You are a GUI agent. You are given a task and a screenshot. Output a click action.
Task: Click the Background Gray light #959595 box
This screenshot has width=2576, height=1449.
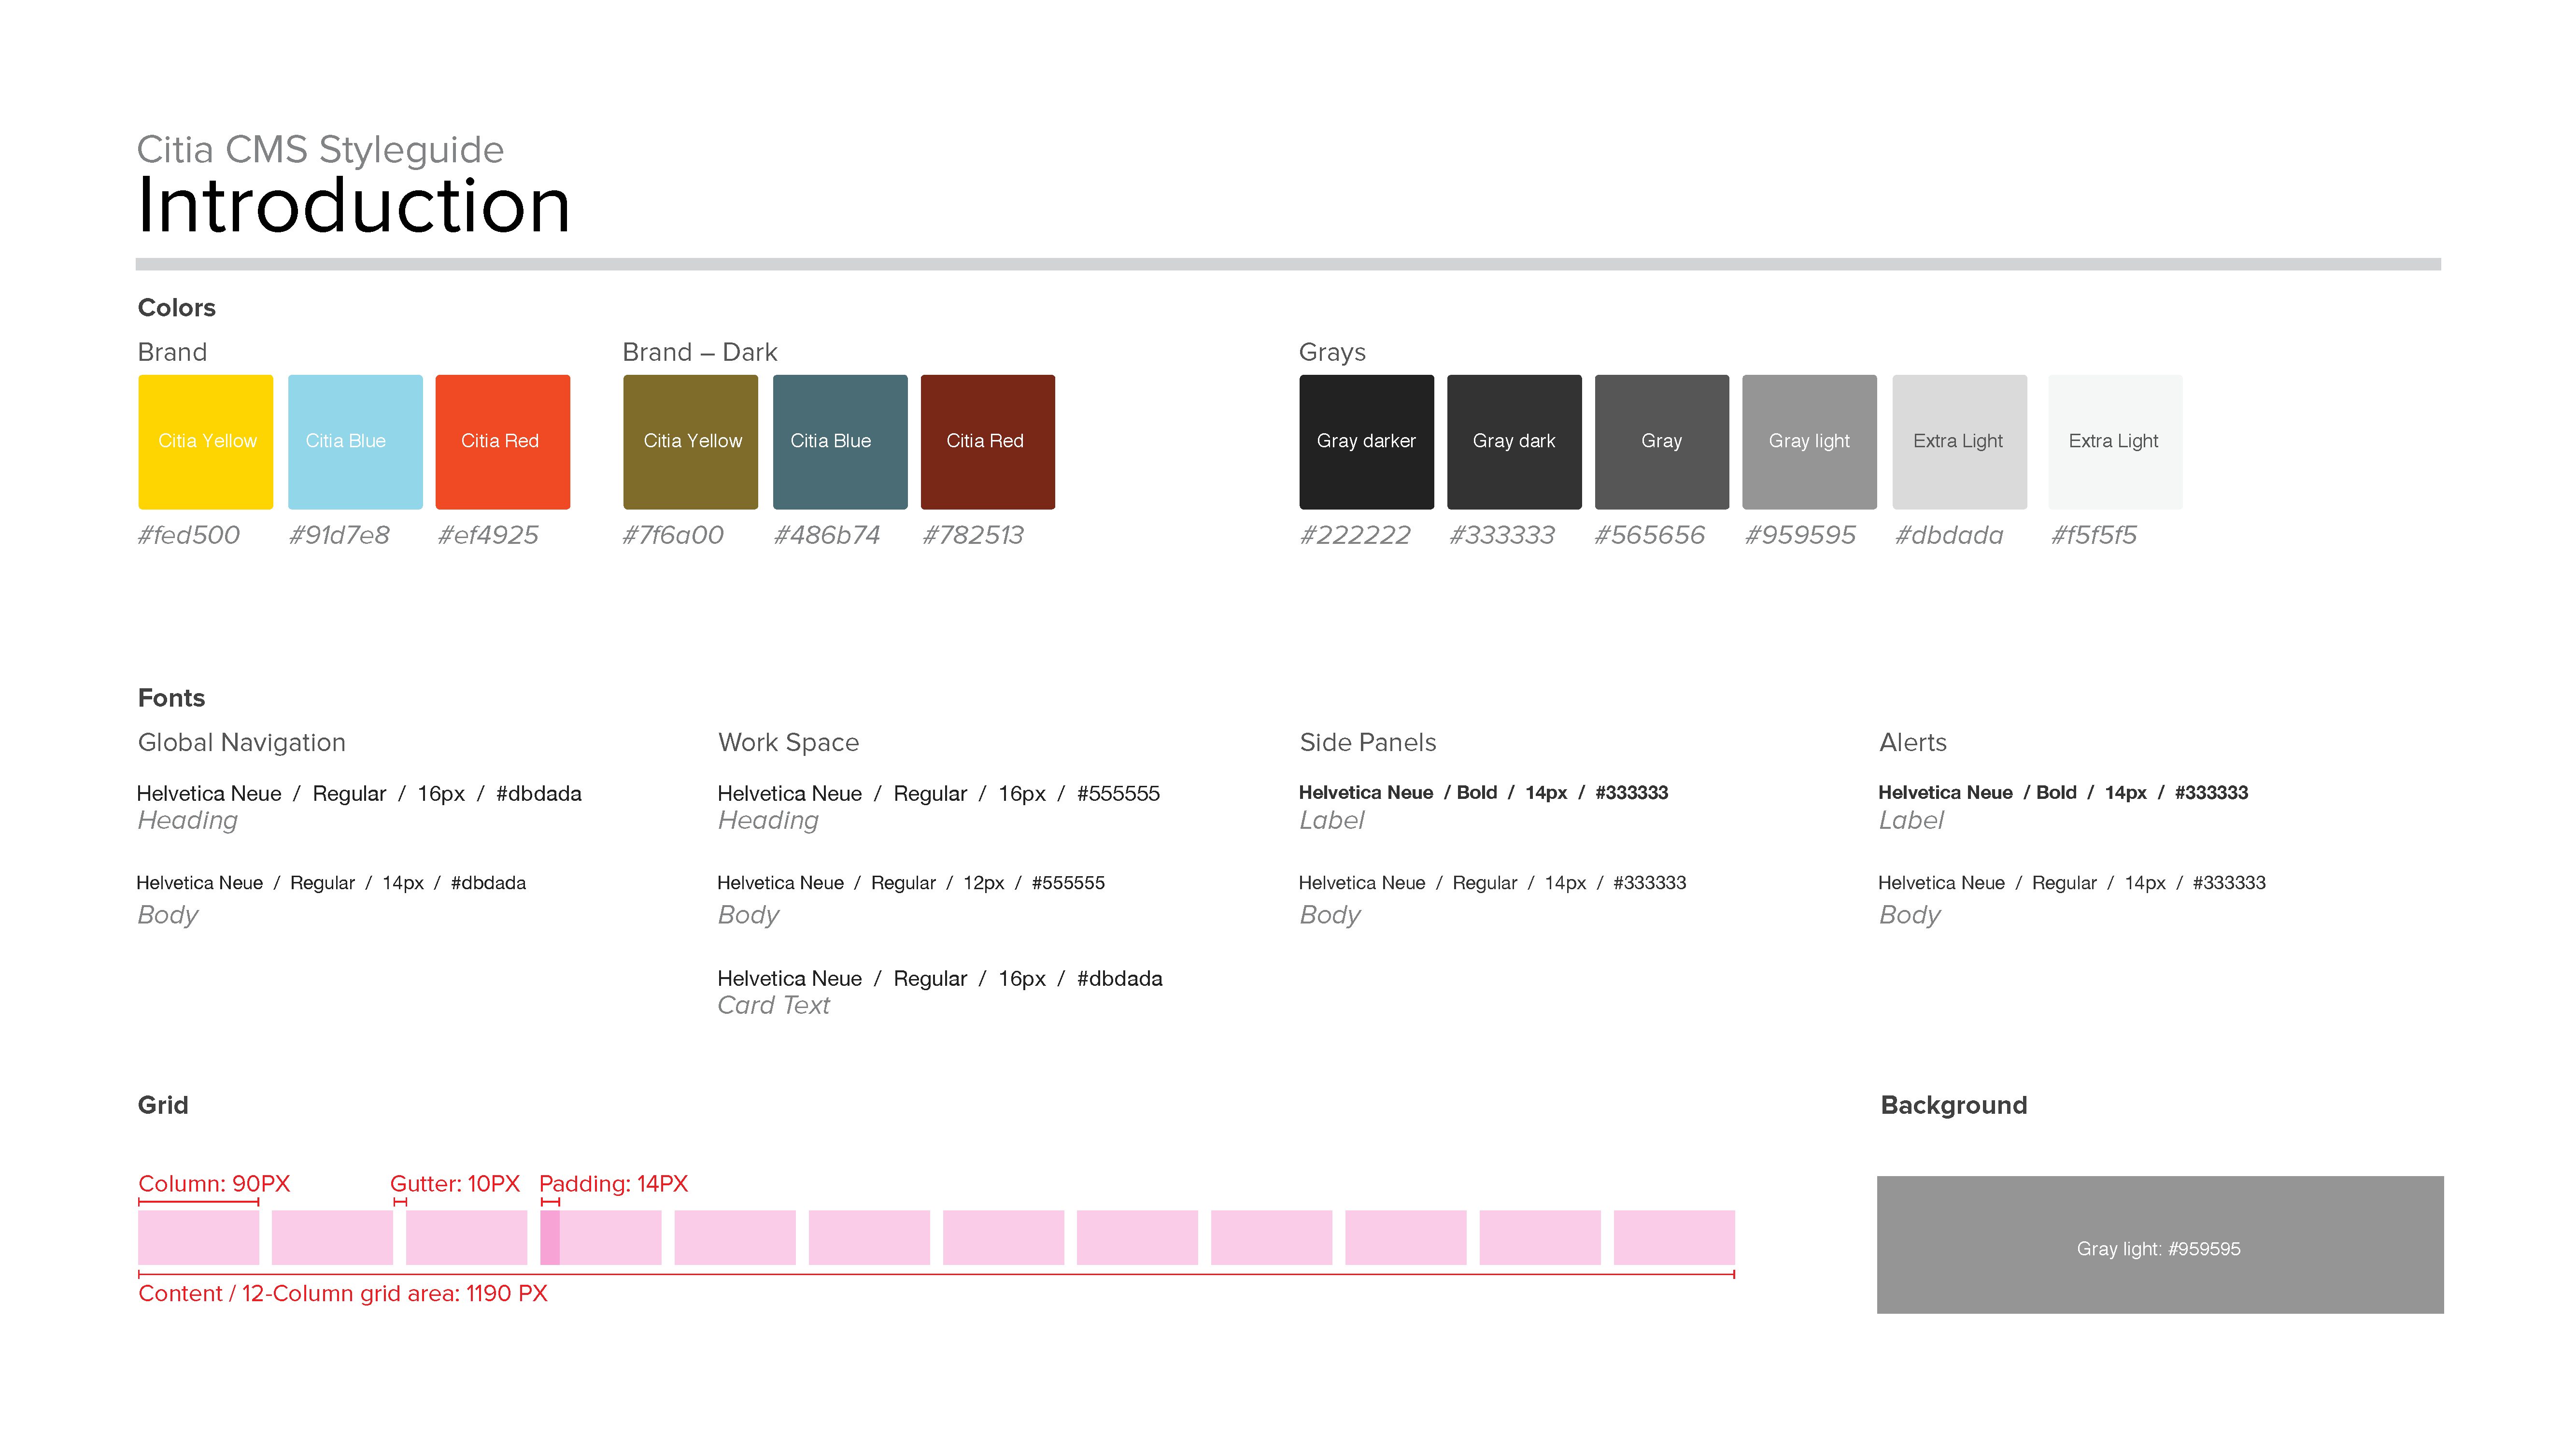[2160, 1244]
